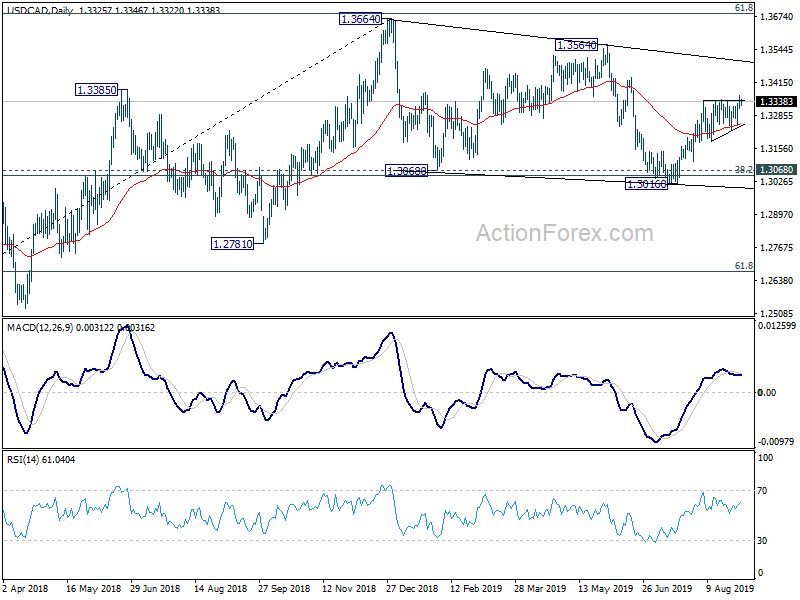The width and height of the screenshot is (800, 600).
Task: Click the lower 61.8 Fibonacci label
Action: click(x=743, y=266)
